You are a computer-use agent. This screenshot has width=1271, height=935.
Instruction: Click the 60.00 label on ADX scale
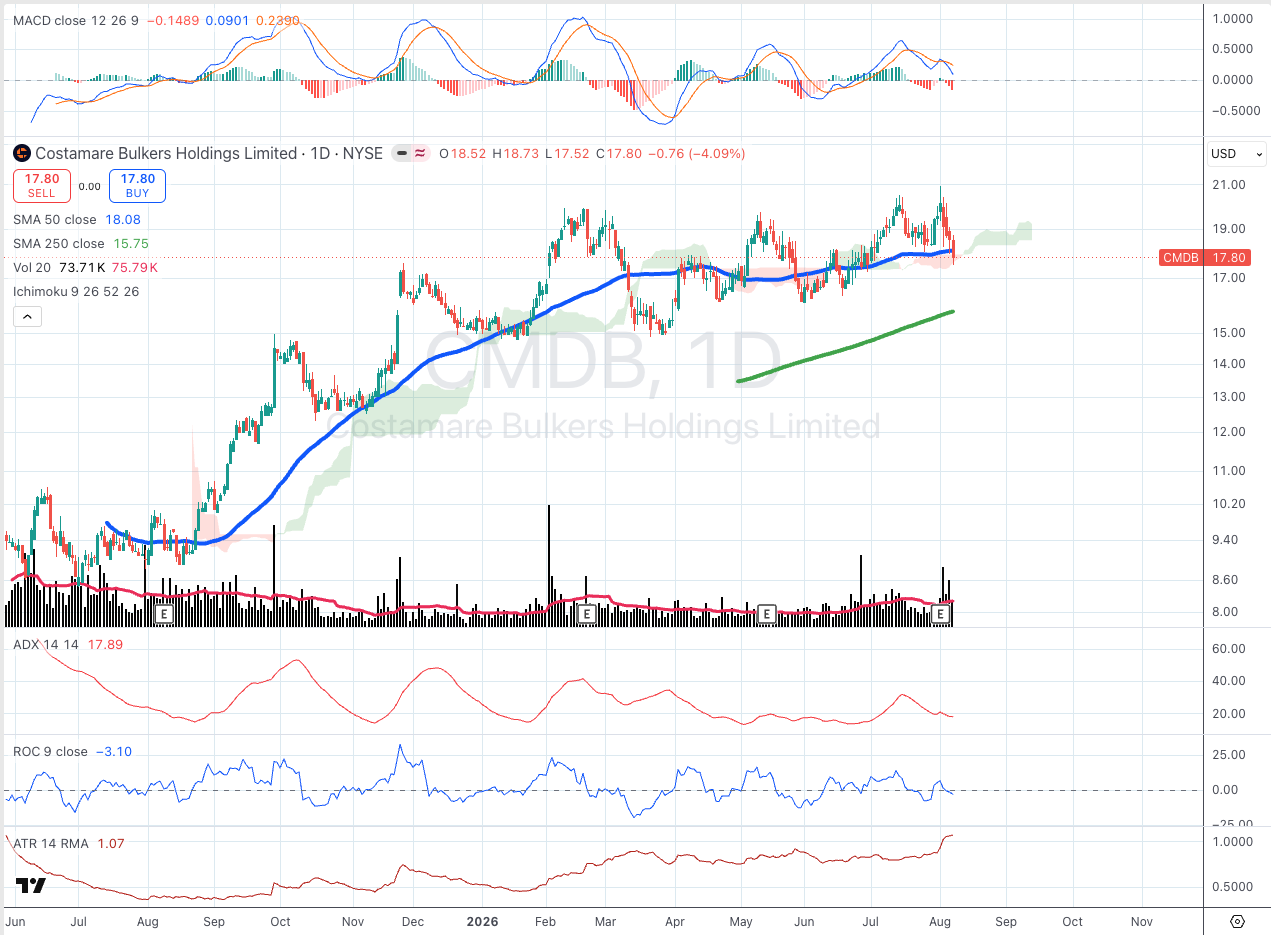(1228, 649)
